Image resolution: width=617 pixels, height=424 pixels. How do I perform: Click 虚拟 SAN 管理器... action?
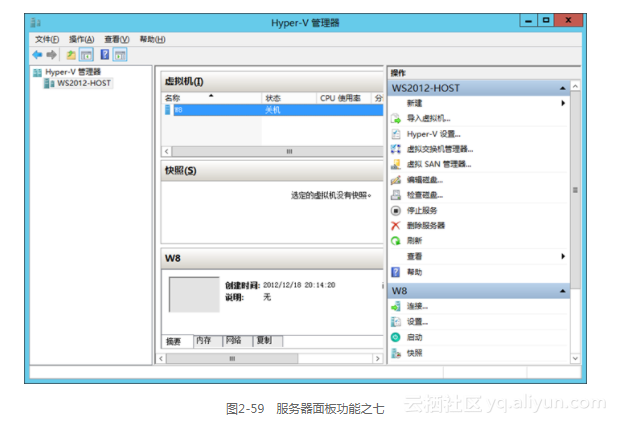point(439,164)
